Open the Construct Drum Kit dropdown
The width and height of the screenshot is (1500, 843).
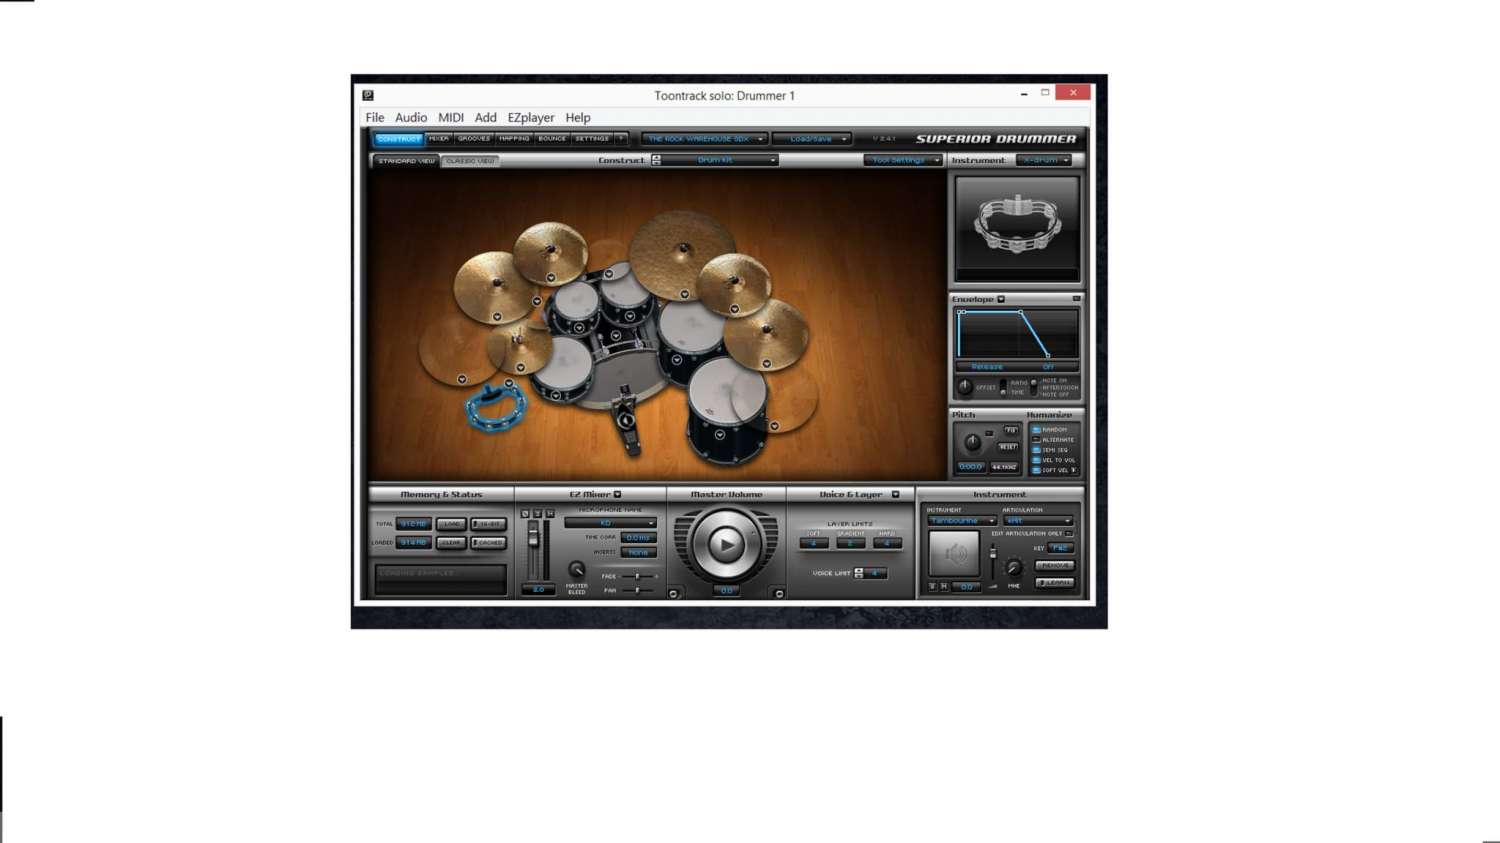coord(720,160)
